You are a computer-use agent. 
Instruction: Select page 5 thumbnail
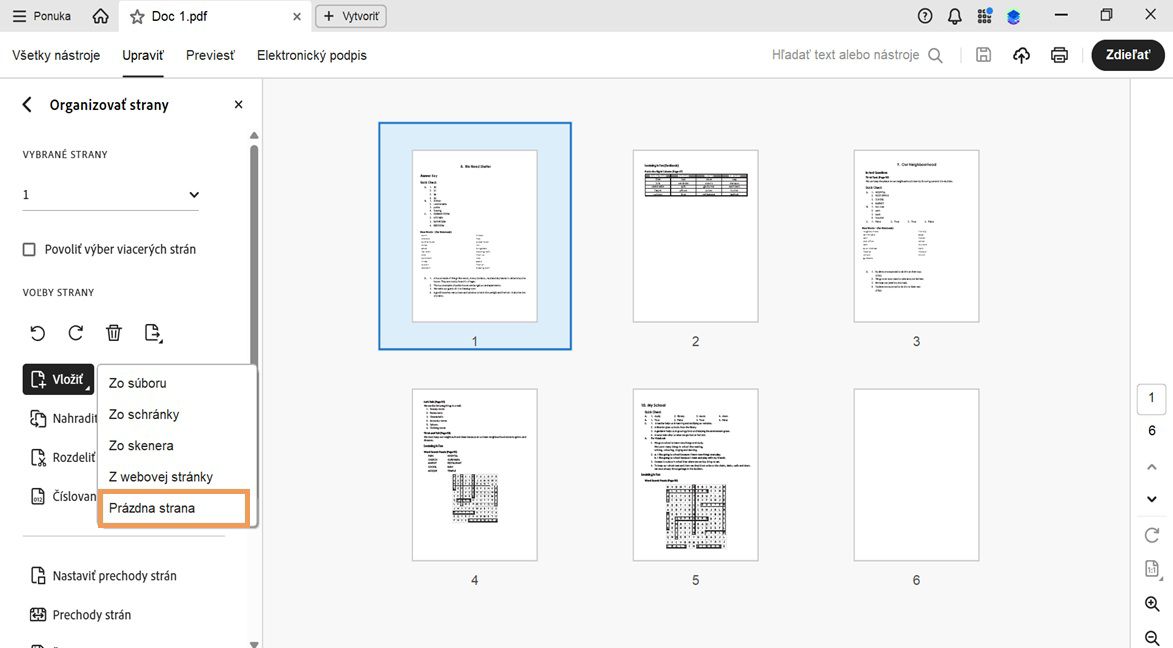click(x=696, y=474)
